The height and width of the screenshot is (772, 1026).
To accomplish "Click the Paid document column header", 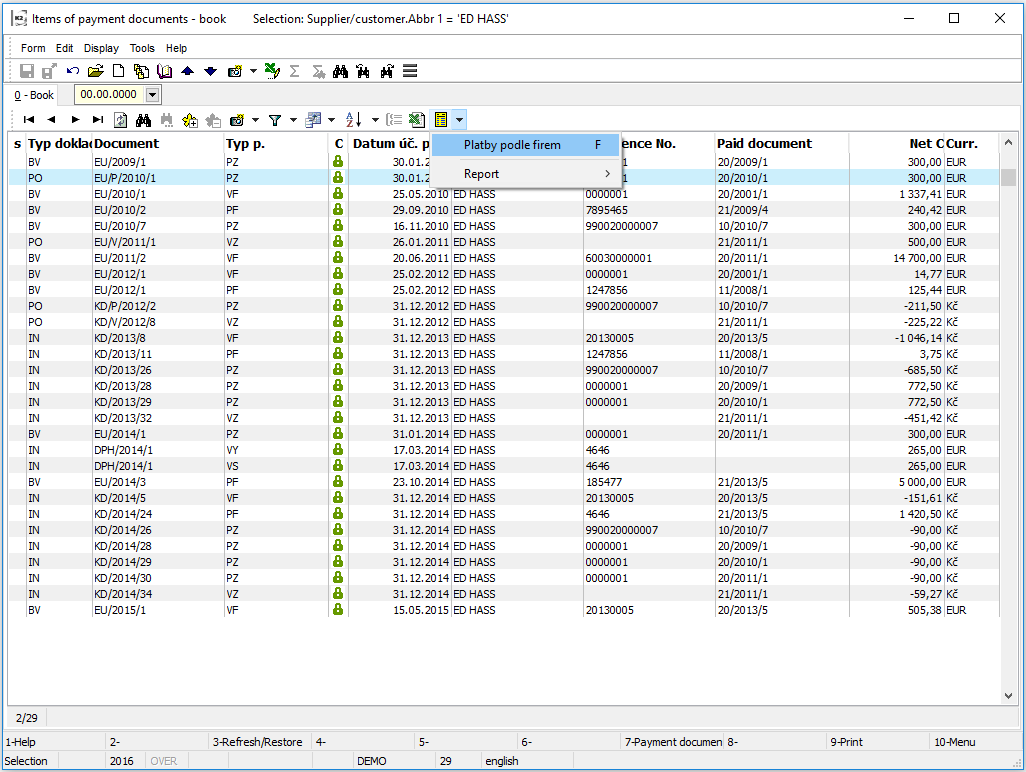I will 764,144.
